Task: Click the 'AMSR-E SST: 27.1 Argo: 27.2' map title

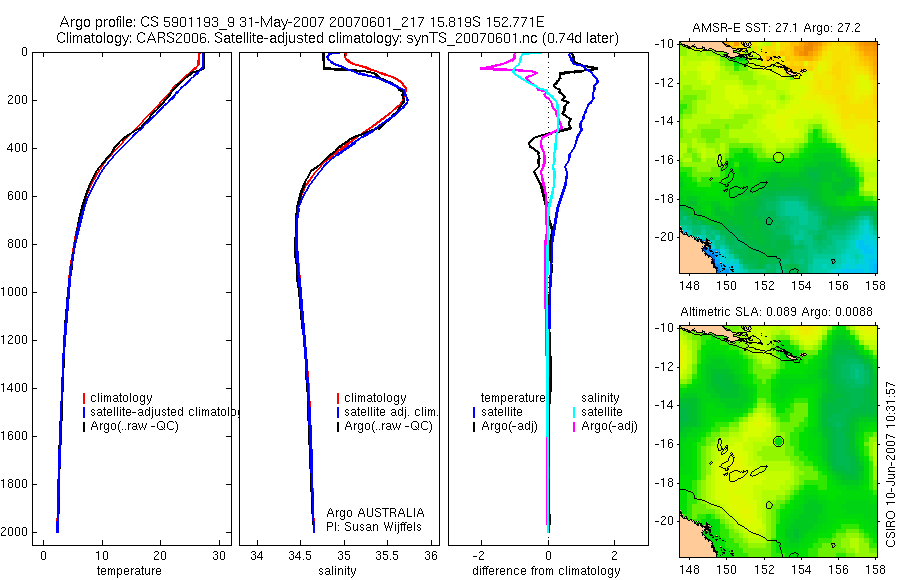Action: [x=776, y=28]
